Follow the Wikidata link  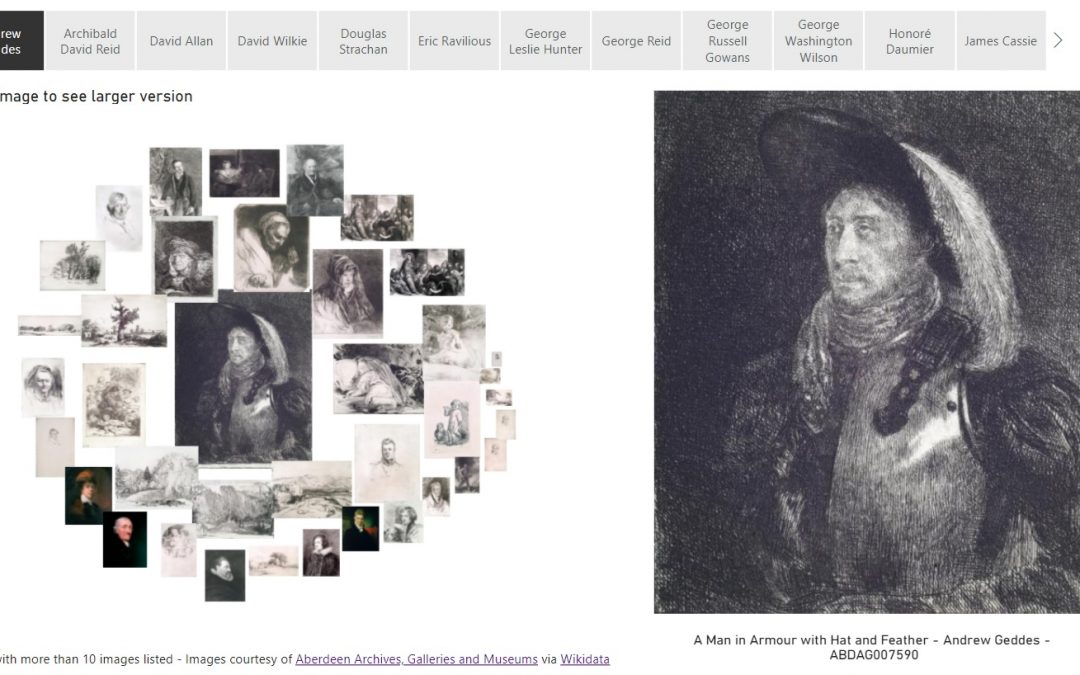(x=584, y=659)
